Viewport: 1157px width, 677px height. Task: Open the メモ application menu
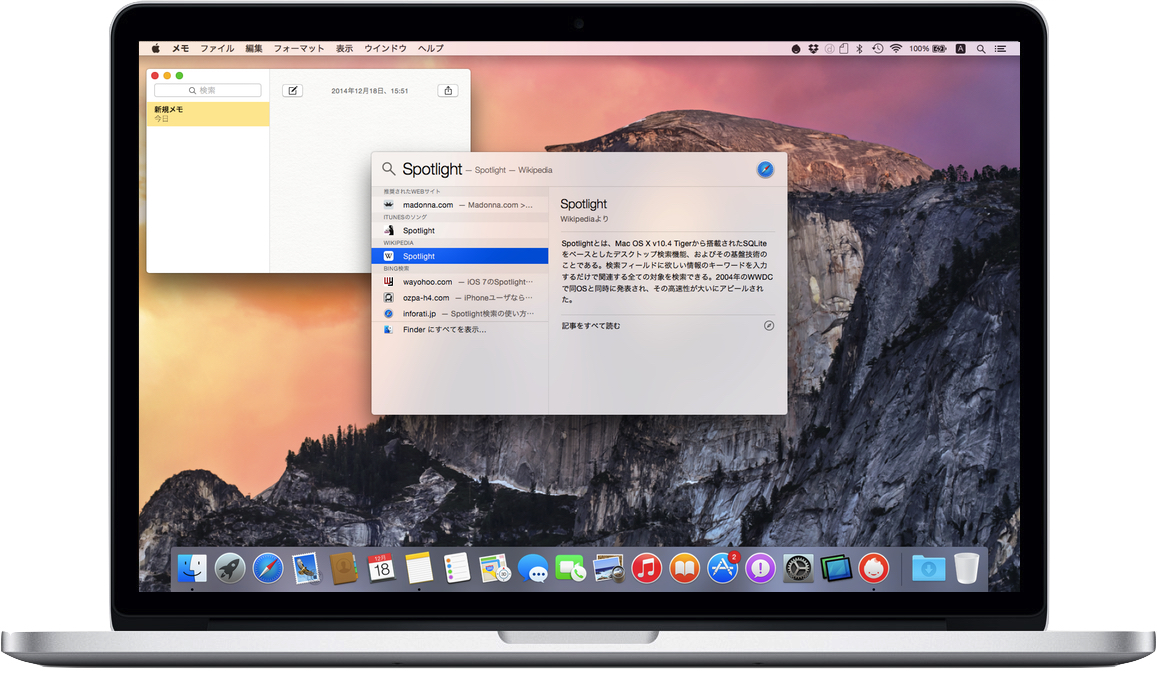click(181, 49)
